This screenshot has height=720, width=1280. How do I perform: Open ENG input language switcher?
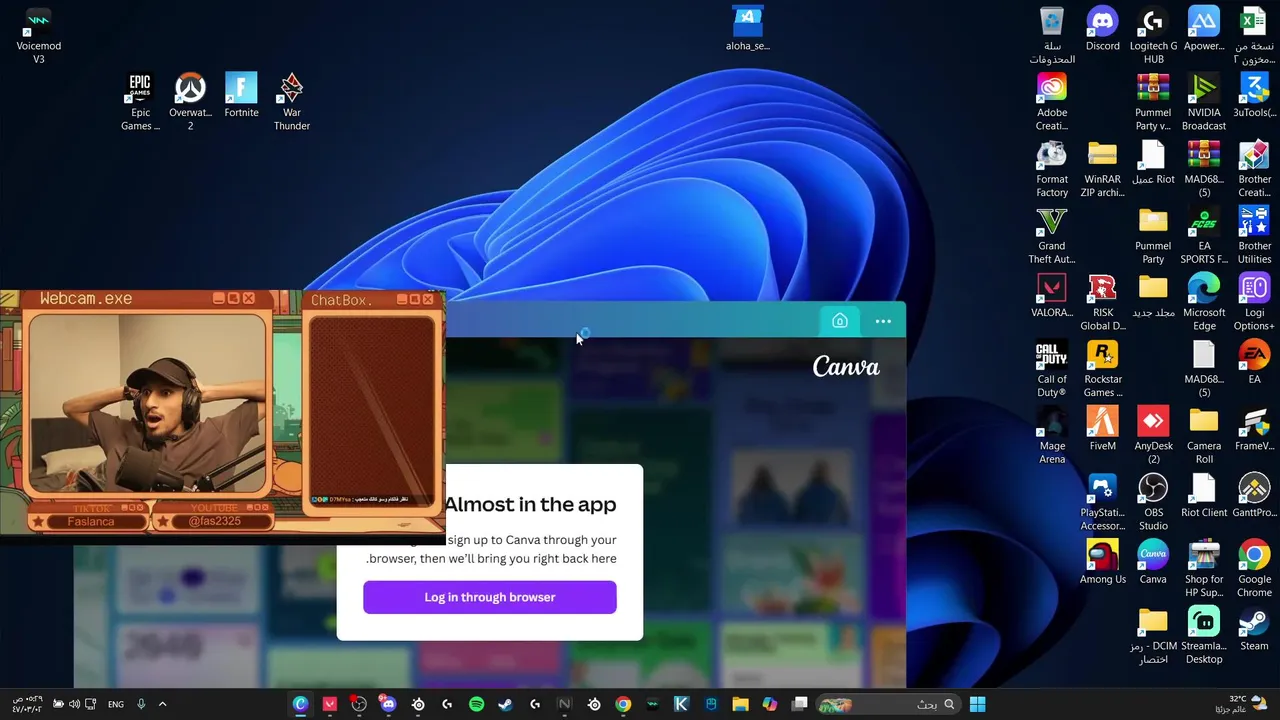116,704
